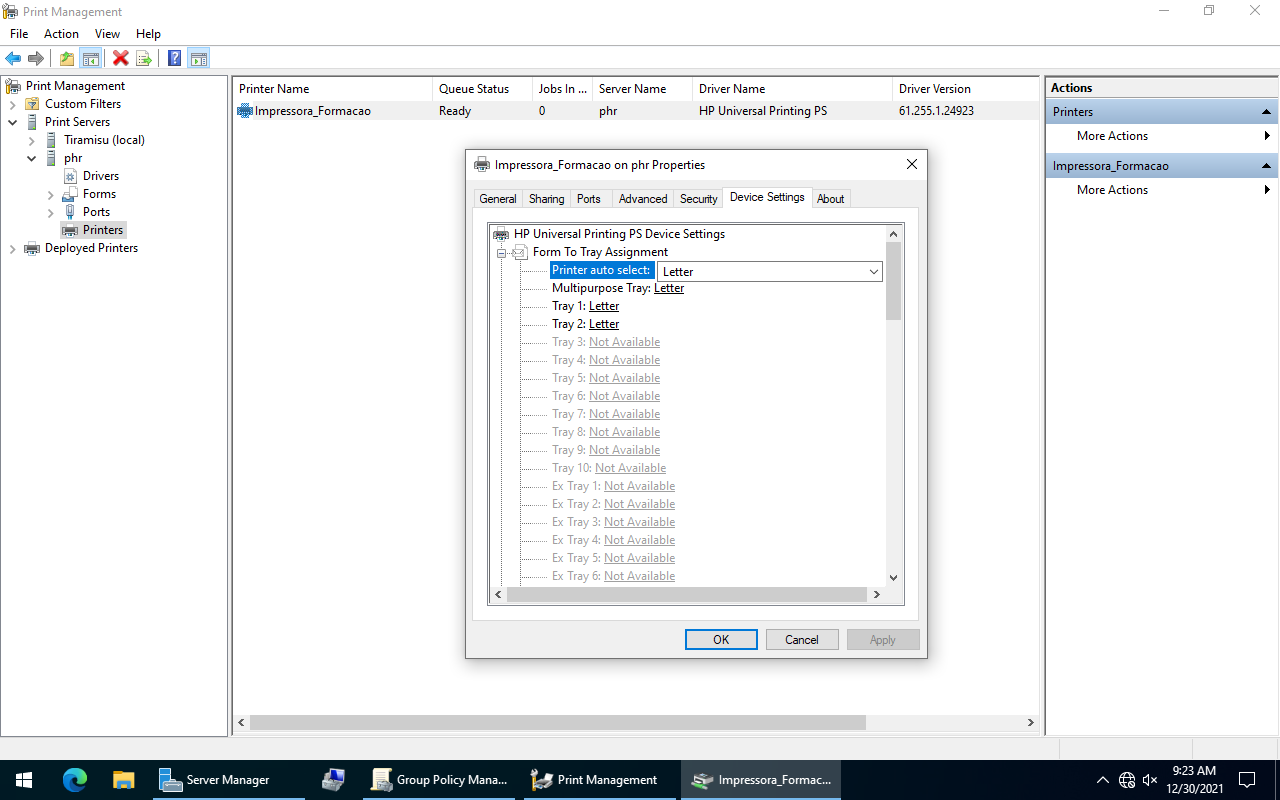Expand the Deployed Printers tree node
Image resolution: width=1280 pixels, height=800 pixels.
tap(12, 248)
